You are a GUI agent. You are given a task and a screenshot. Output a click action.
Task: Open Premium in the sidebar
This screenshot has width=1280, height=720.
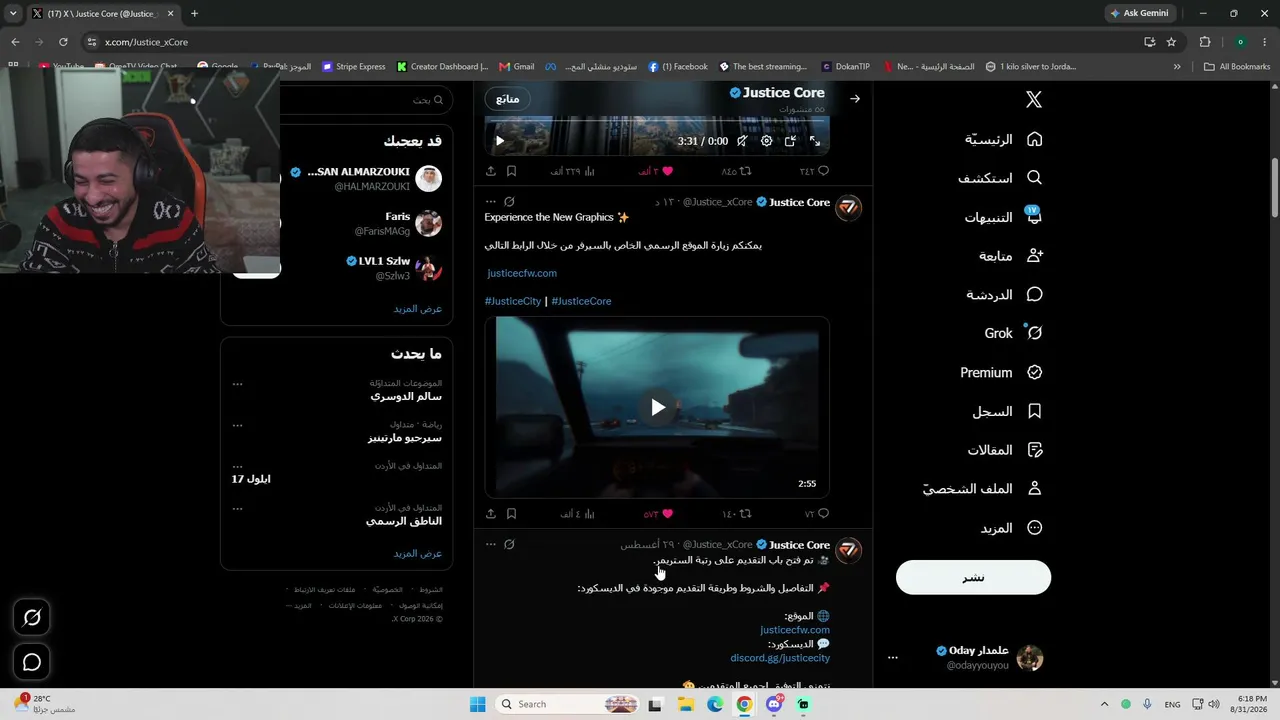click(x=1001, y=372)
